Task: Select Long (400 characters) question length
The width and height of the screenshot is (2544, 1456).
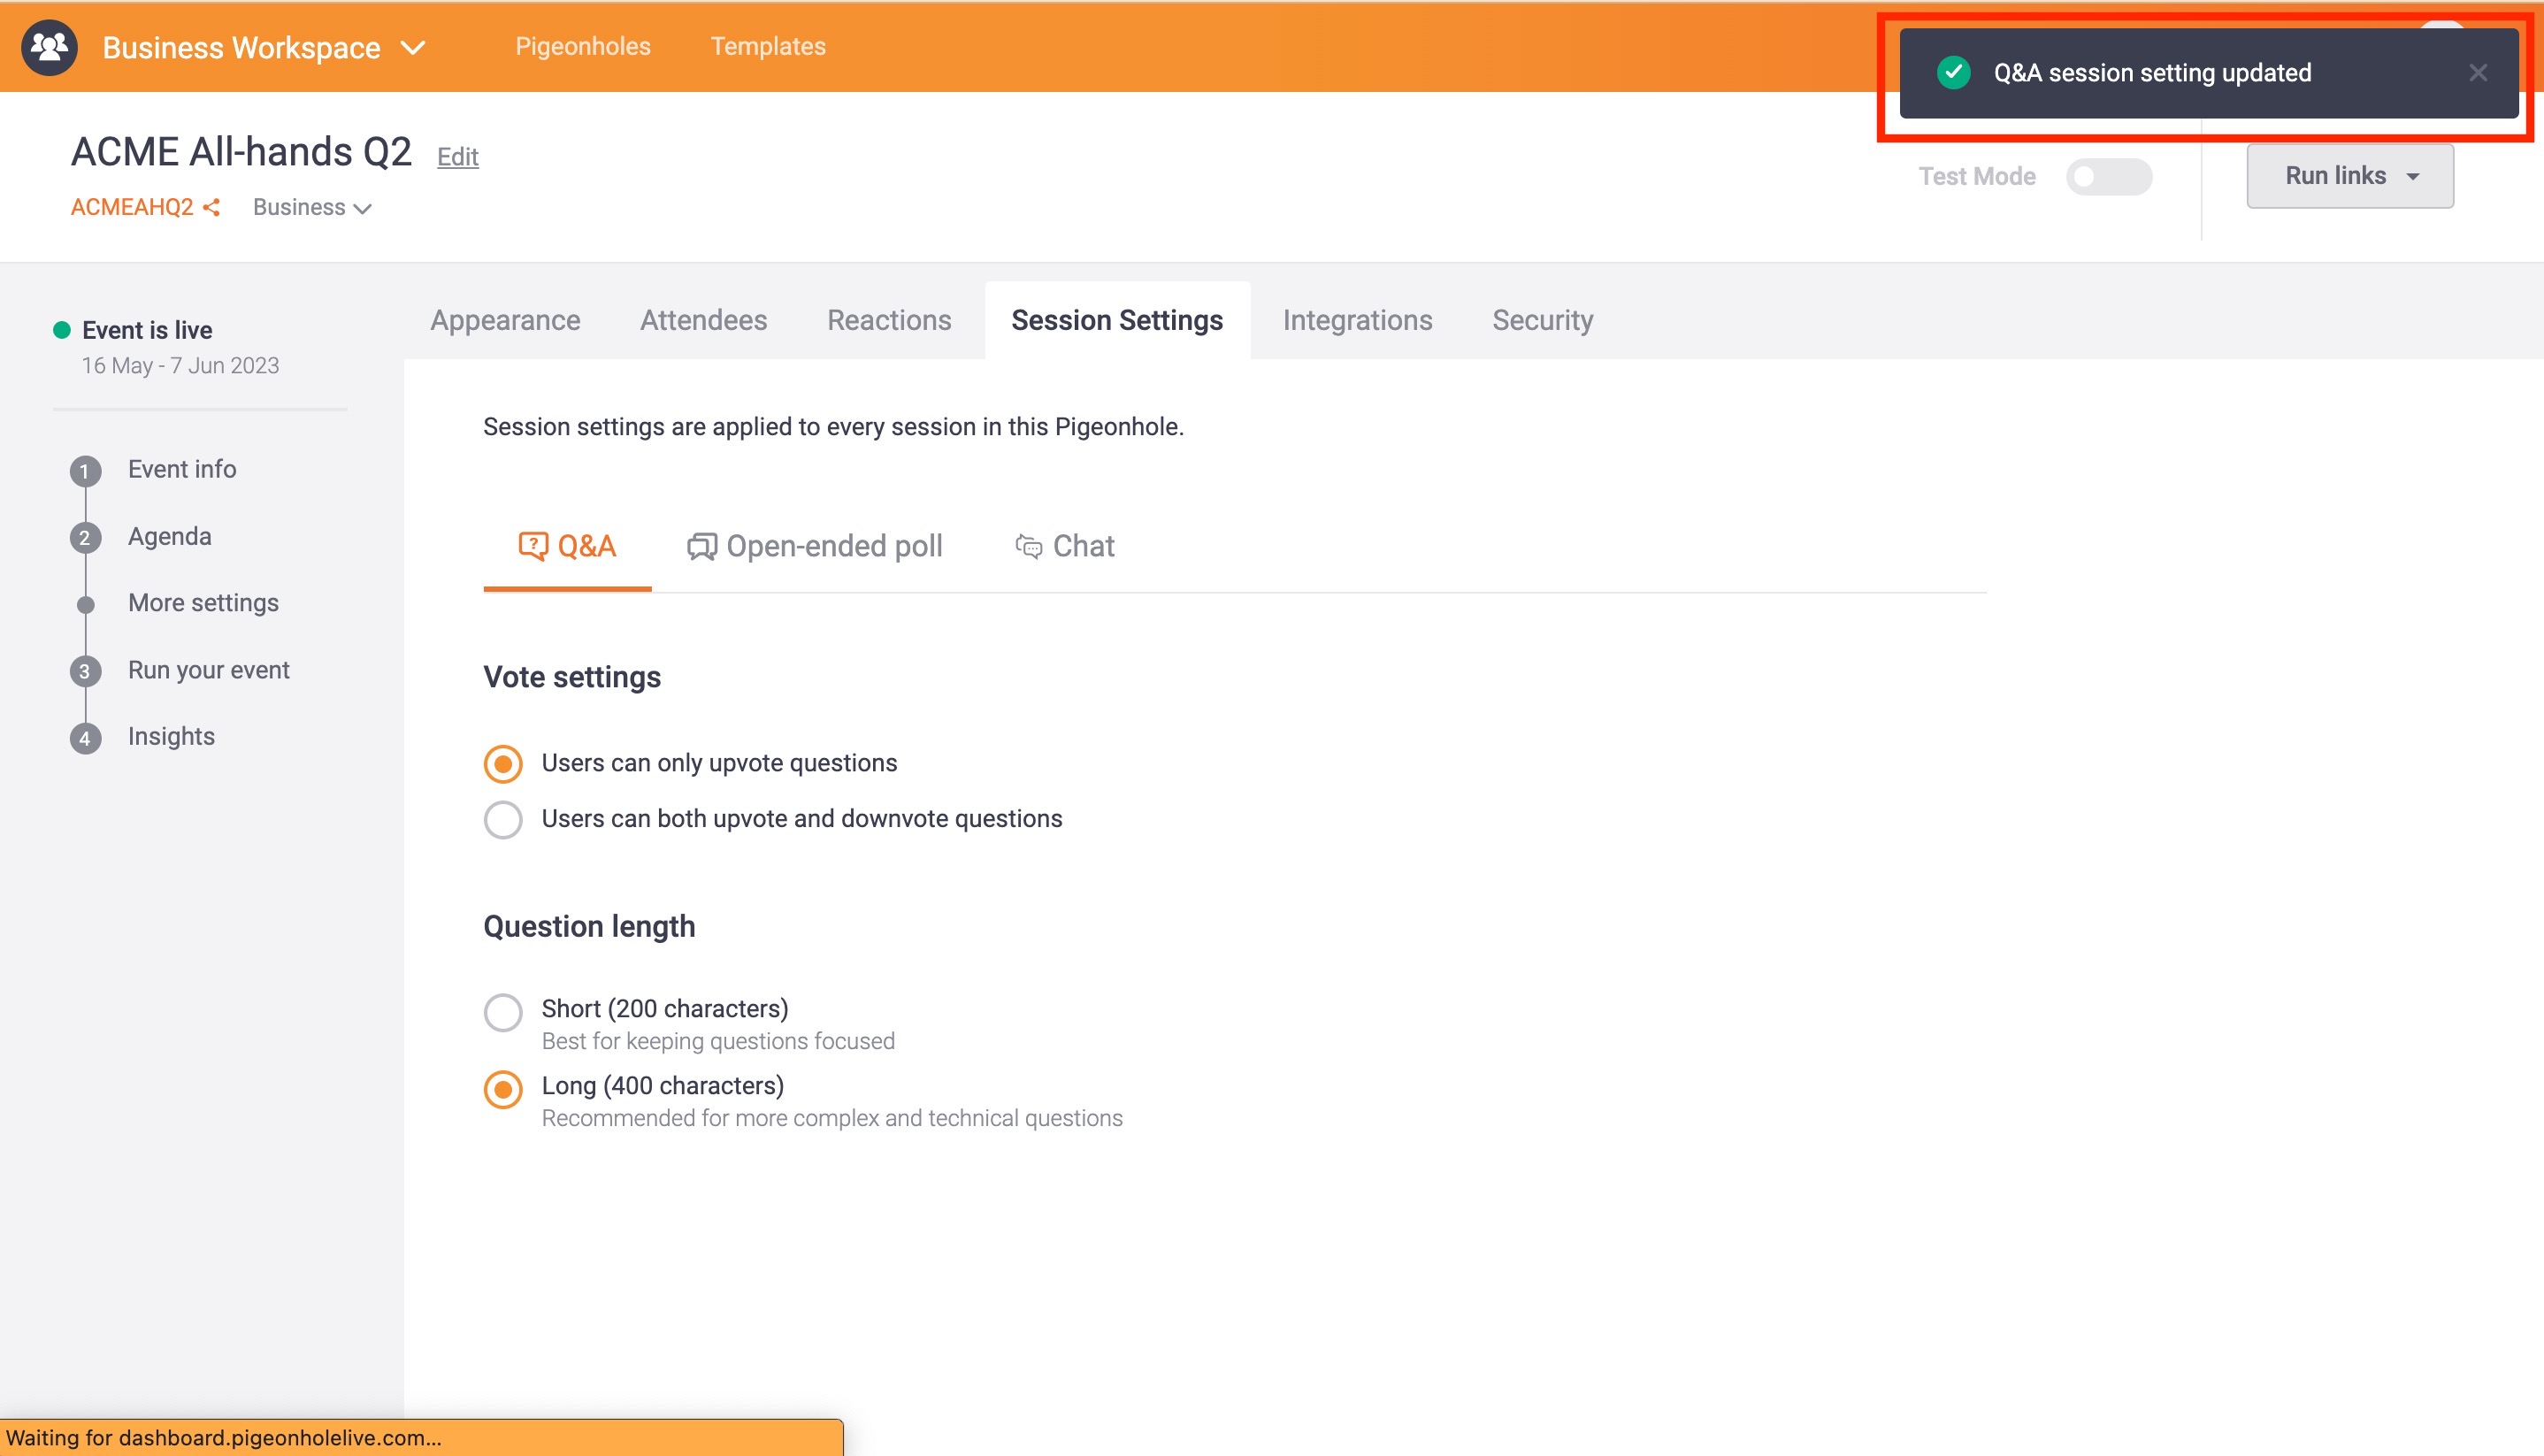Action: [503, 1089]
